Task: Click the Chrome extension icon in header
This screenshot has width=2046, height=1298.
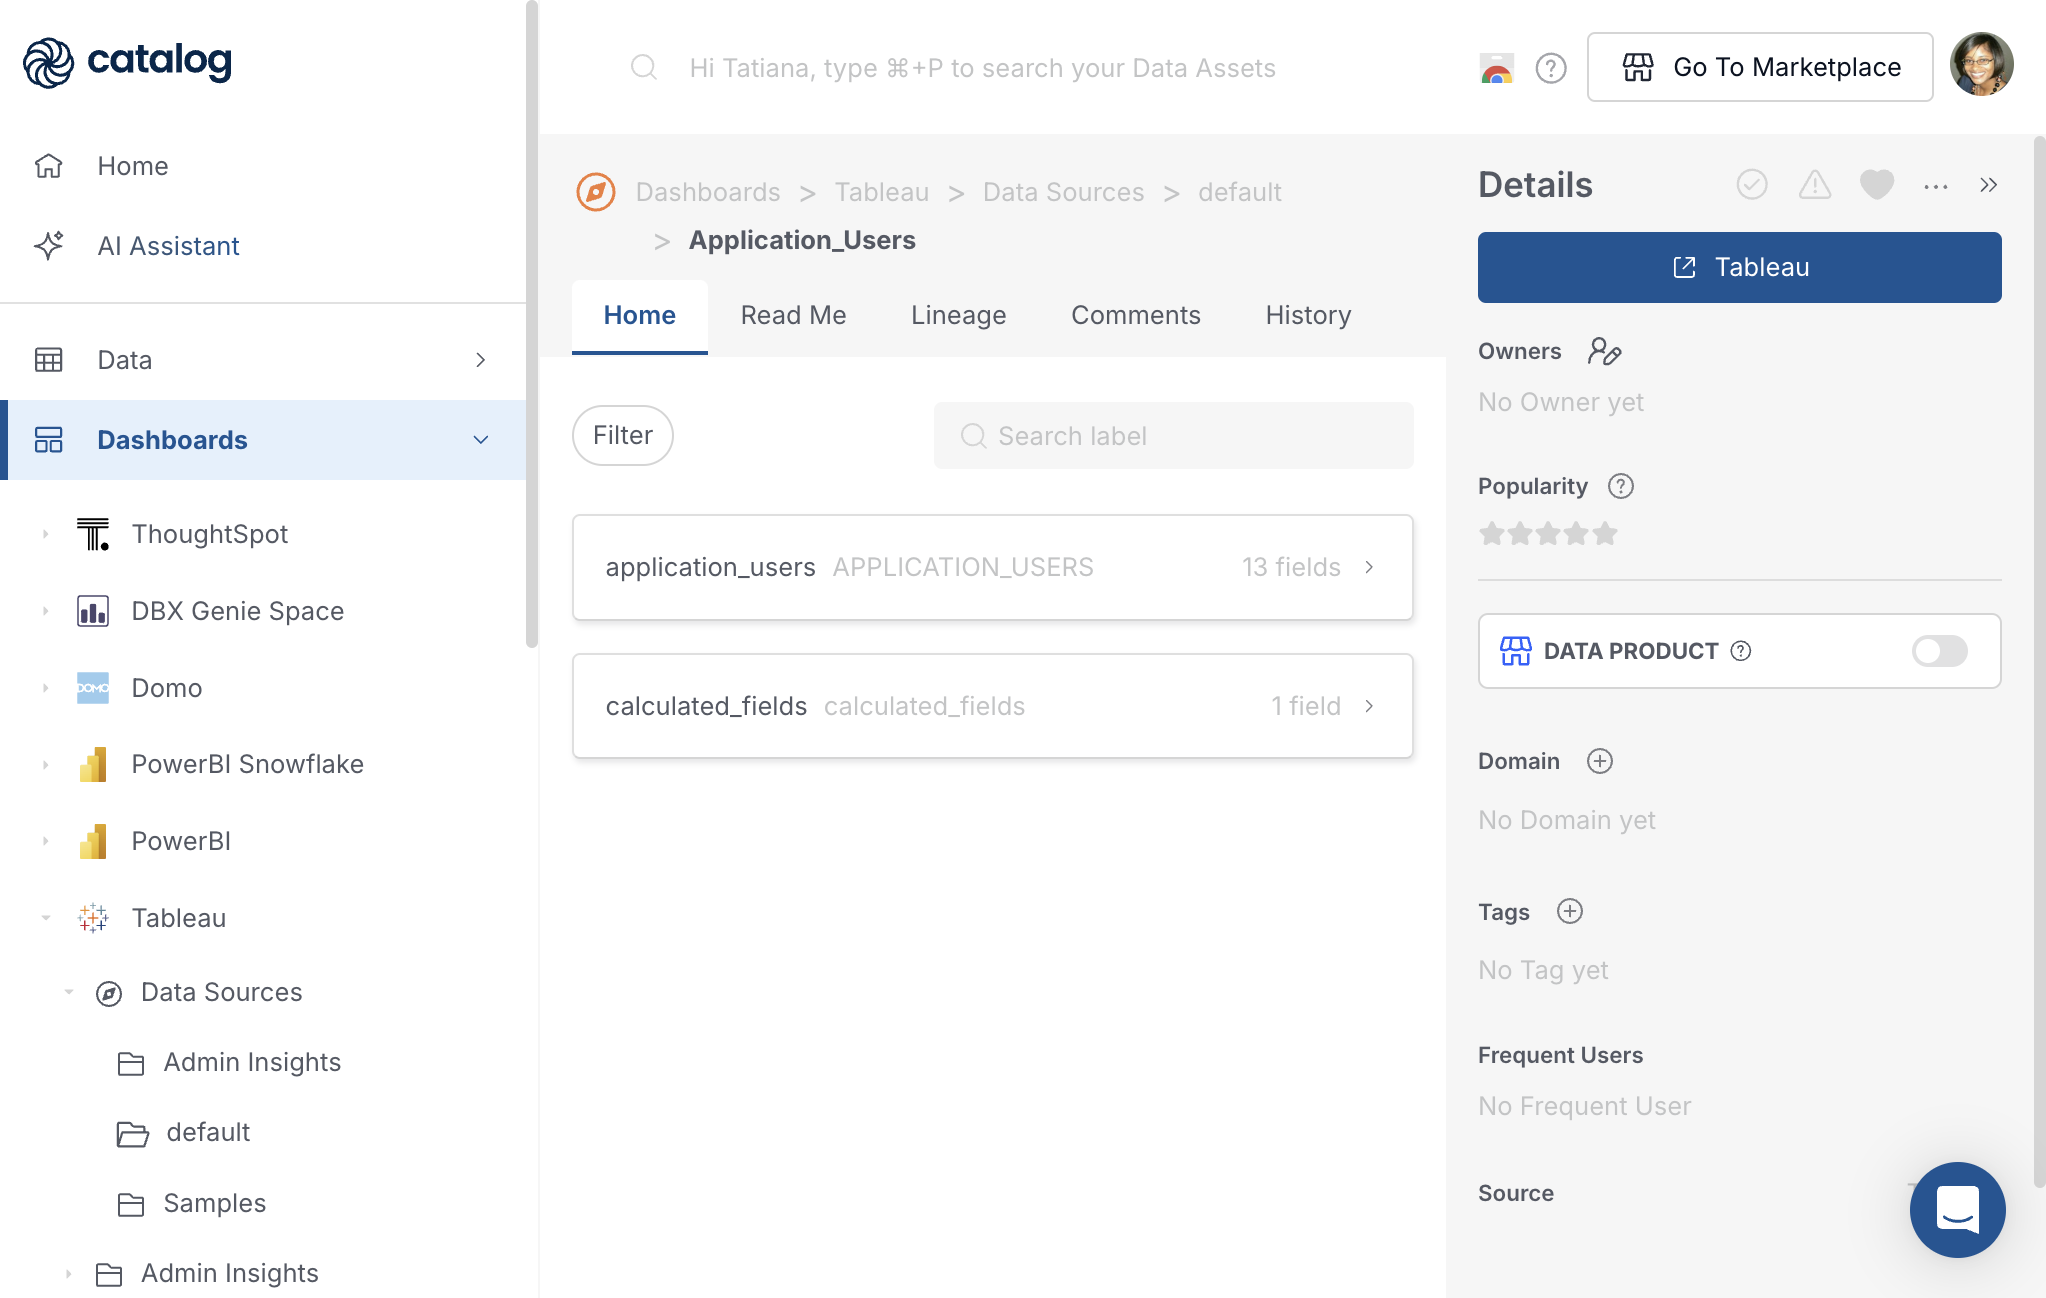Action: tap(1497, 68)
